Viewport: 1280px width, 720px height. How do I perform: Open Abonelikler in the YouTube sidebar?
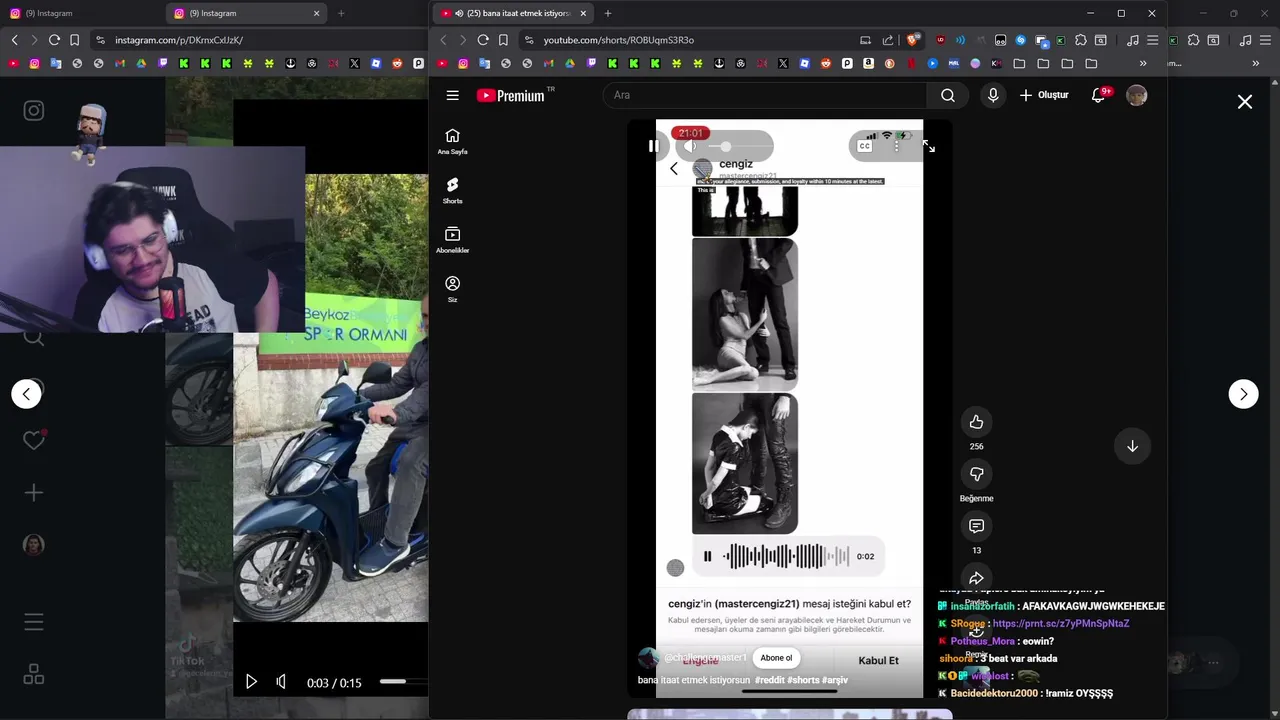(x=452, y=240)
